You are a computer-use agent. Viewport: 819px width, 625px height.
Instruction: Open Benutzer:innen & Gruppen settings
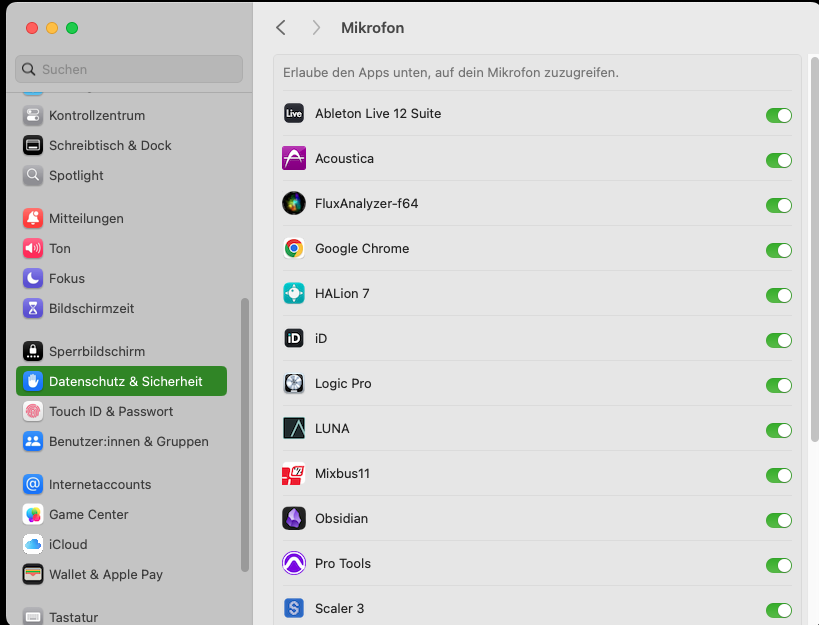[121, 441]
